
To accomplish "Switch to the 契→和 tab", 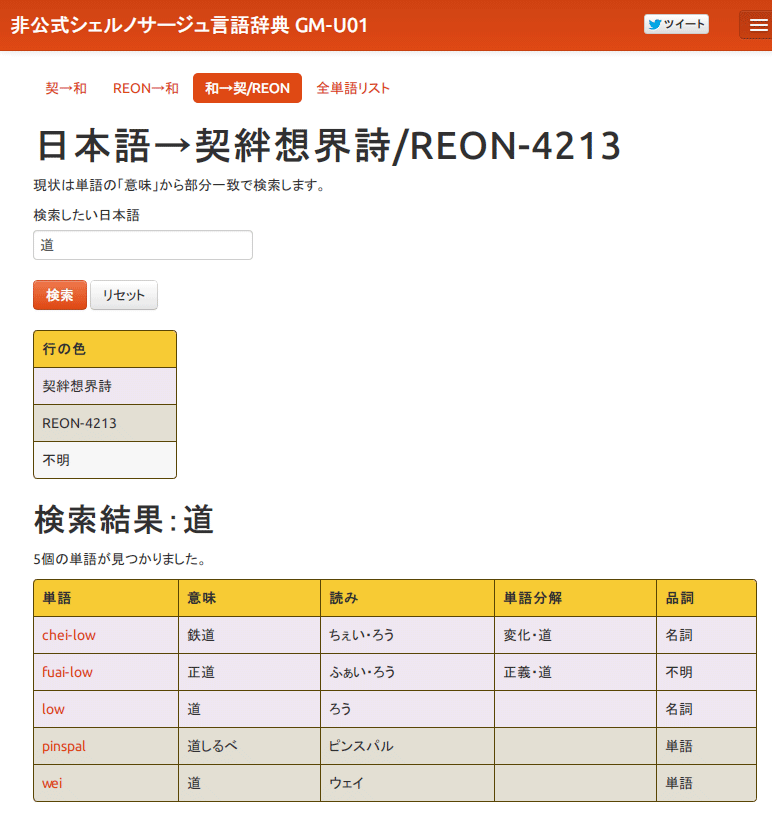I will [66, 88].
